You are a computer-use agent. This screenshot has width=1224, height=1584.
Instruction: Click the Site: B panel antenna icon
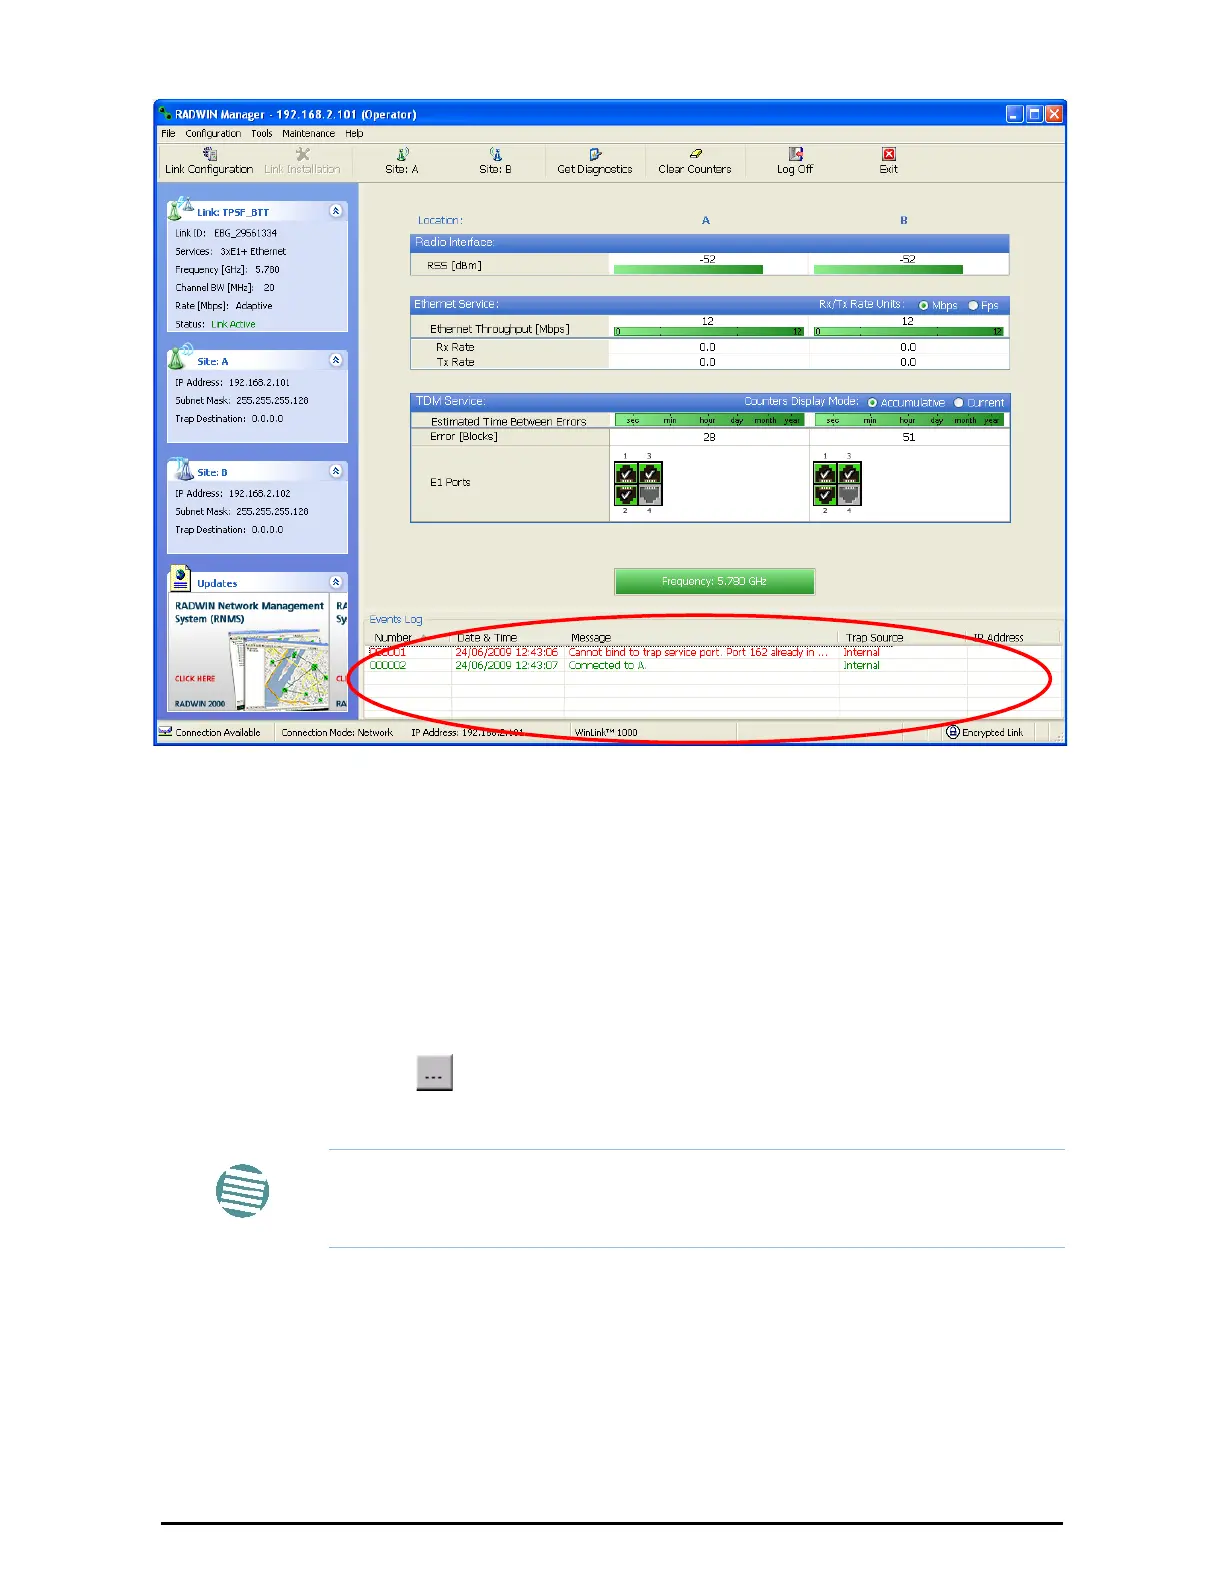(180, 468)
